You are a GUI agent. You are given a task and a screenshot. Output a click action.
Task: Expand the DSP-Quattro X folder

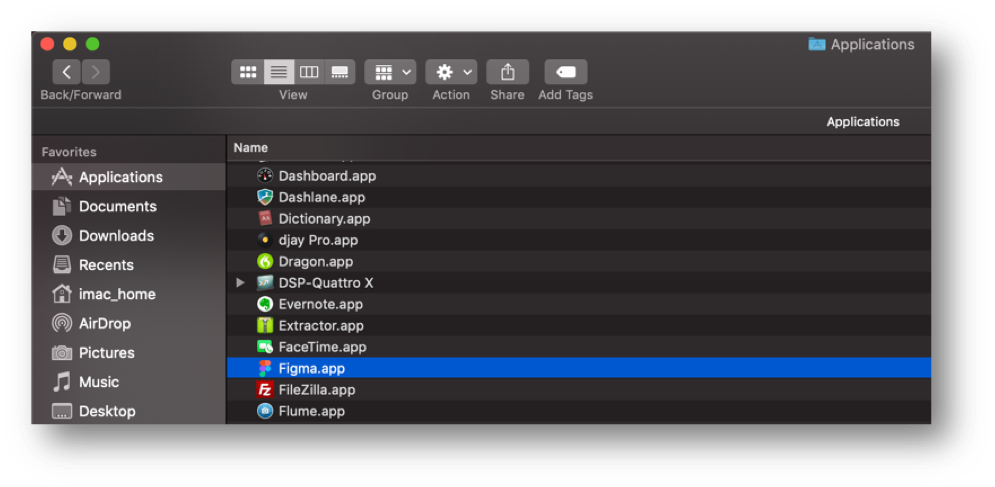[x=240, y=283]
